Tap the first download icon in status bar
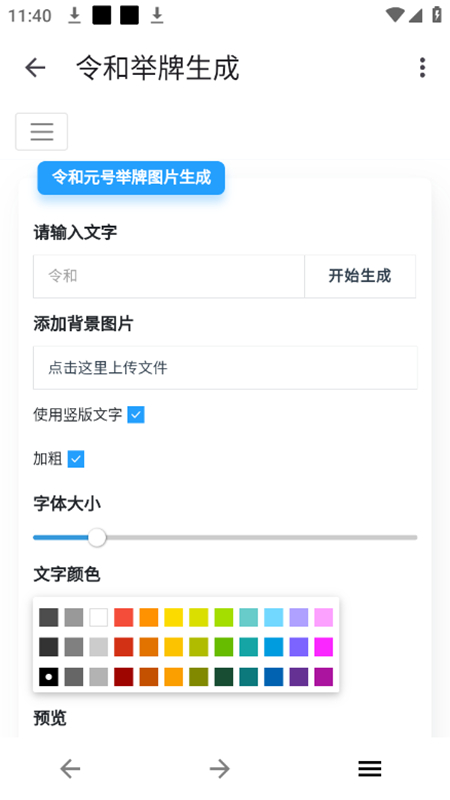 tap(74, 16)
